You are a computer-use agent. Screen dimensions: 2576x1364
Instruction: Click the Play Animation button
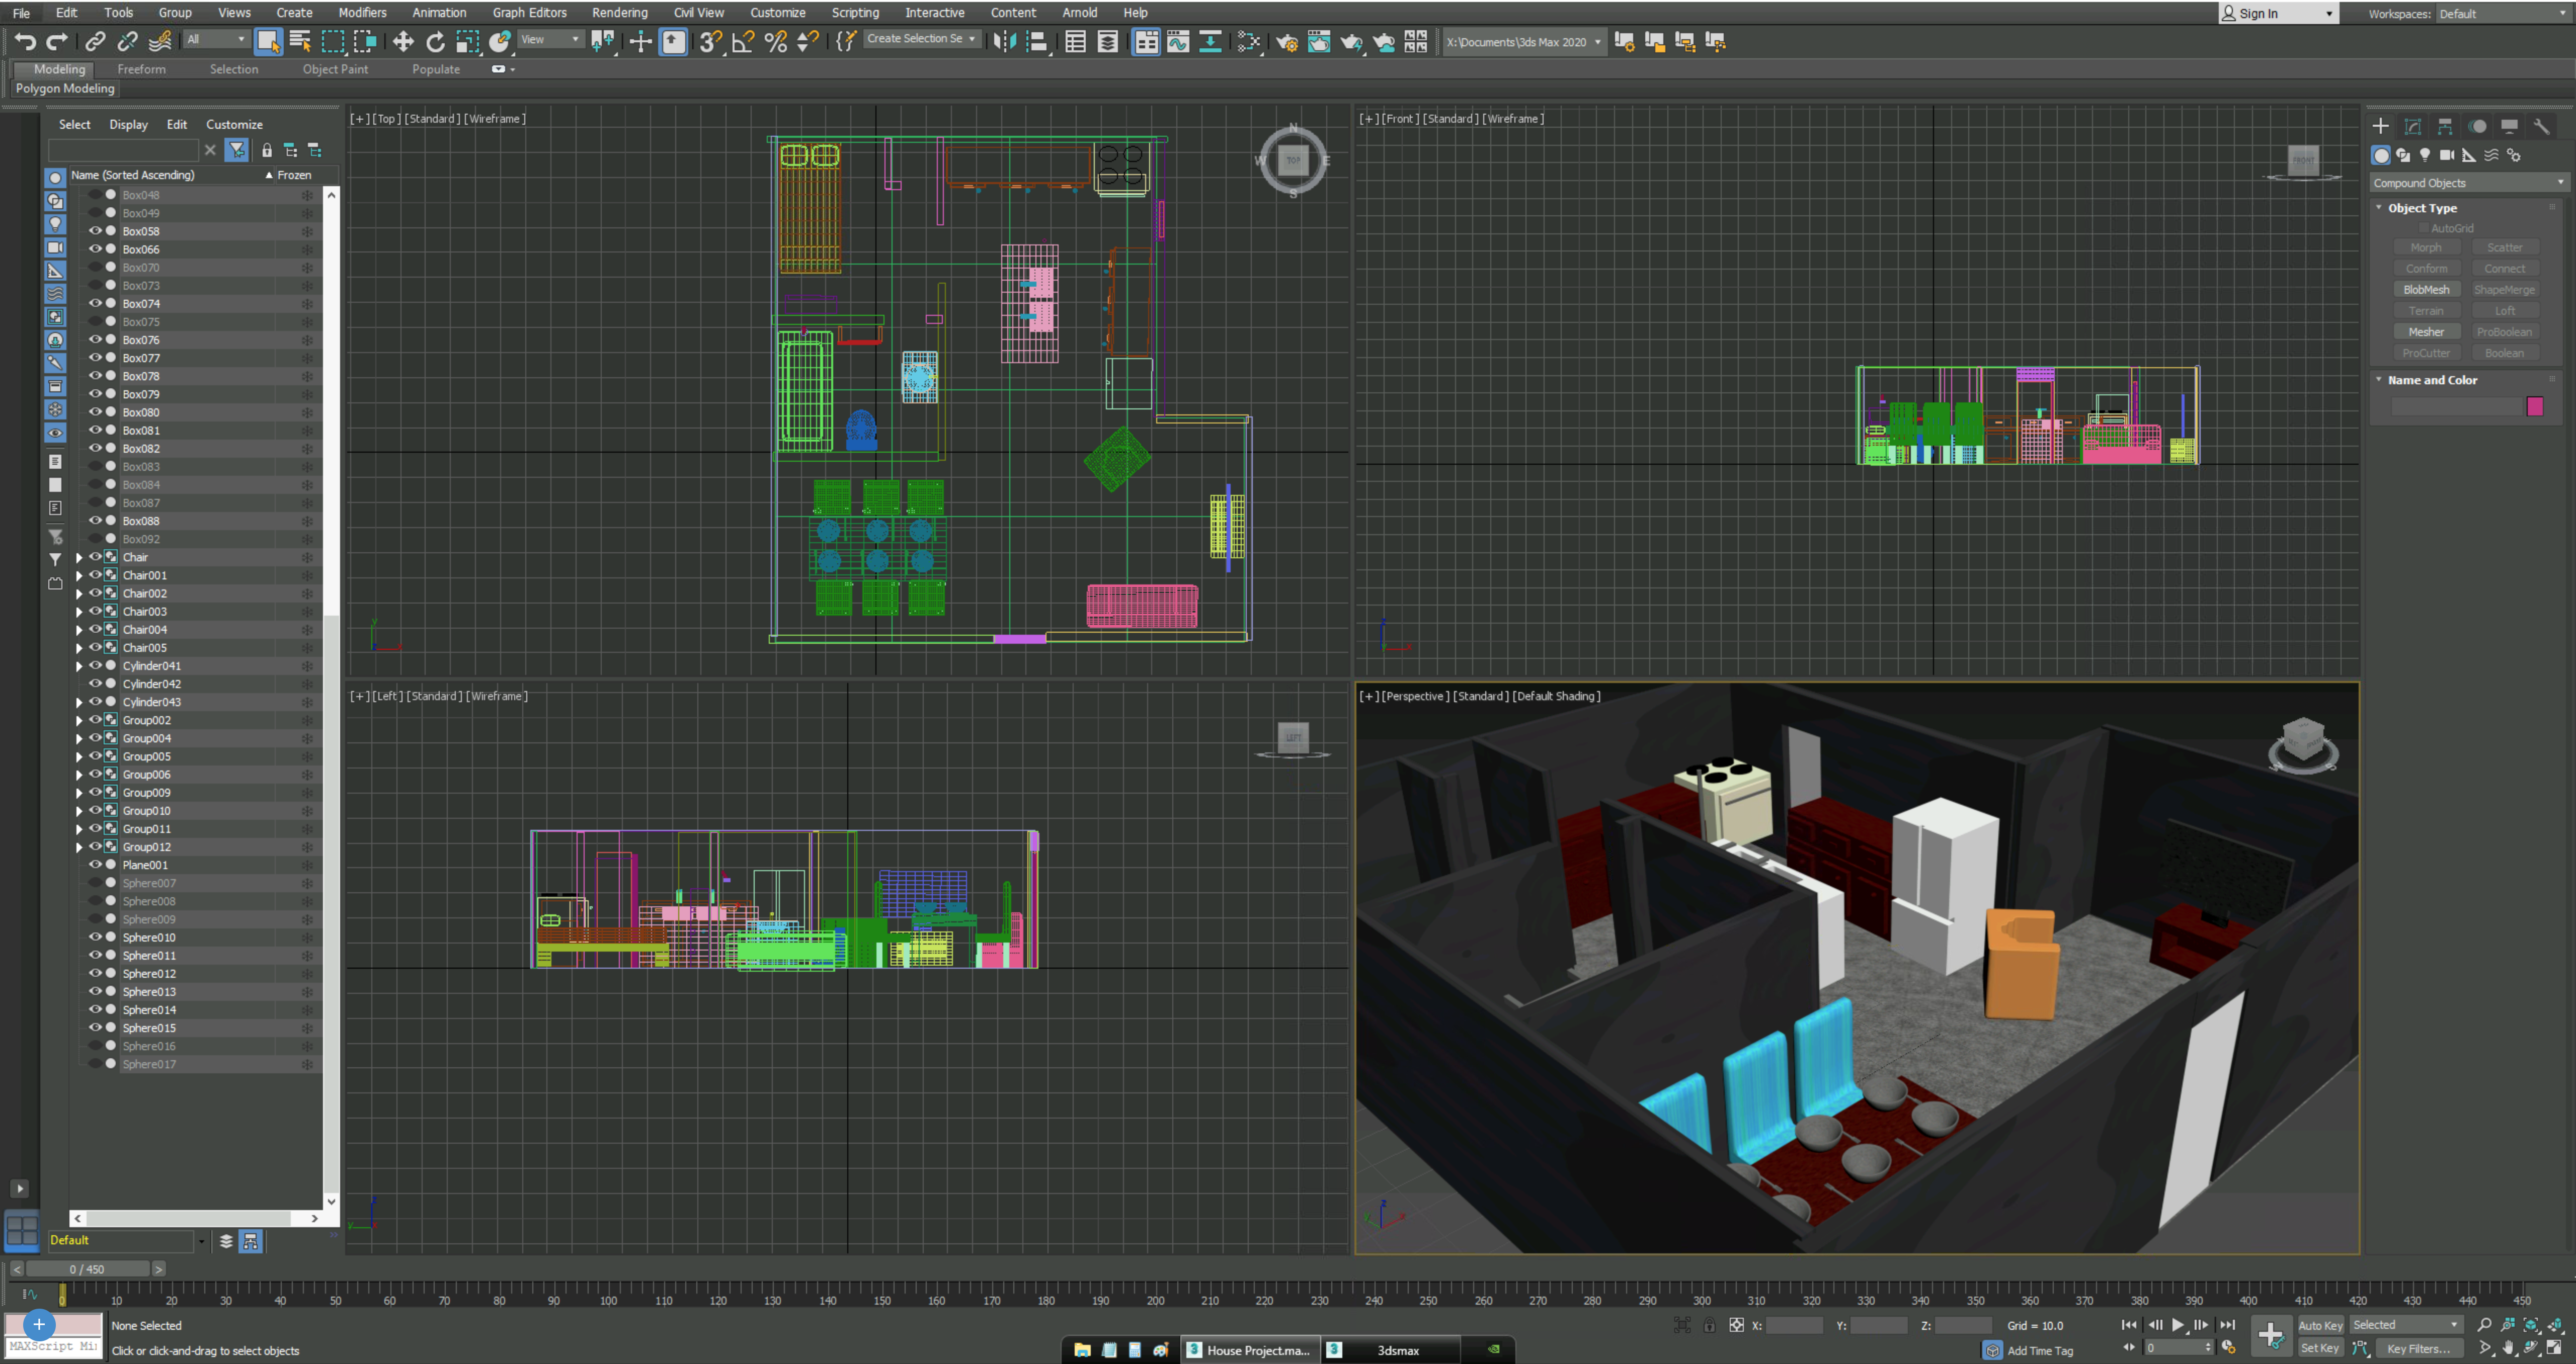tap(2178, 1325)
